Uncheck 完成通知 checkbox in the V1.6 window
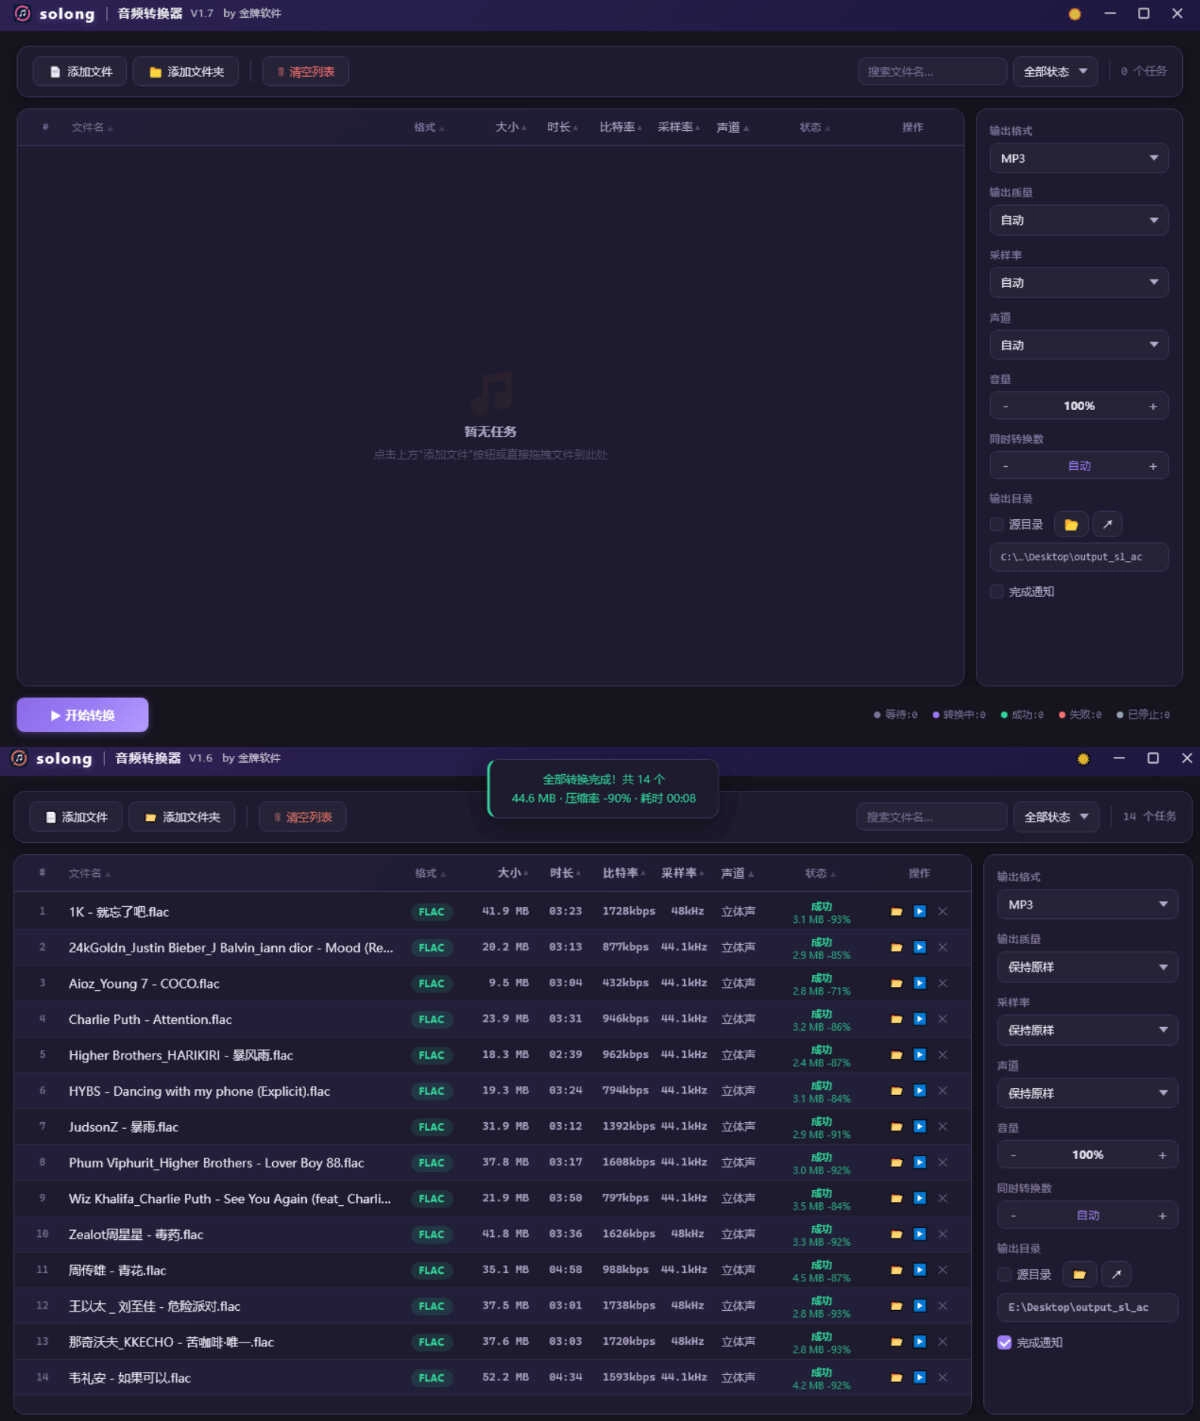The width and height of the screenshot is (1200, 1421). [x=1004, y=1343]
